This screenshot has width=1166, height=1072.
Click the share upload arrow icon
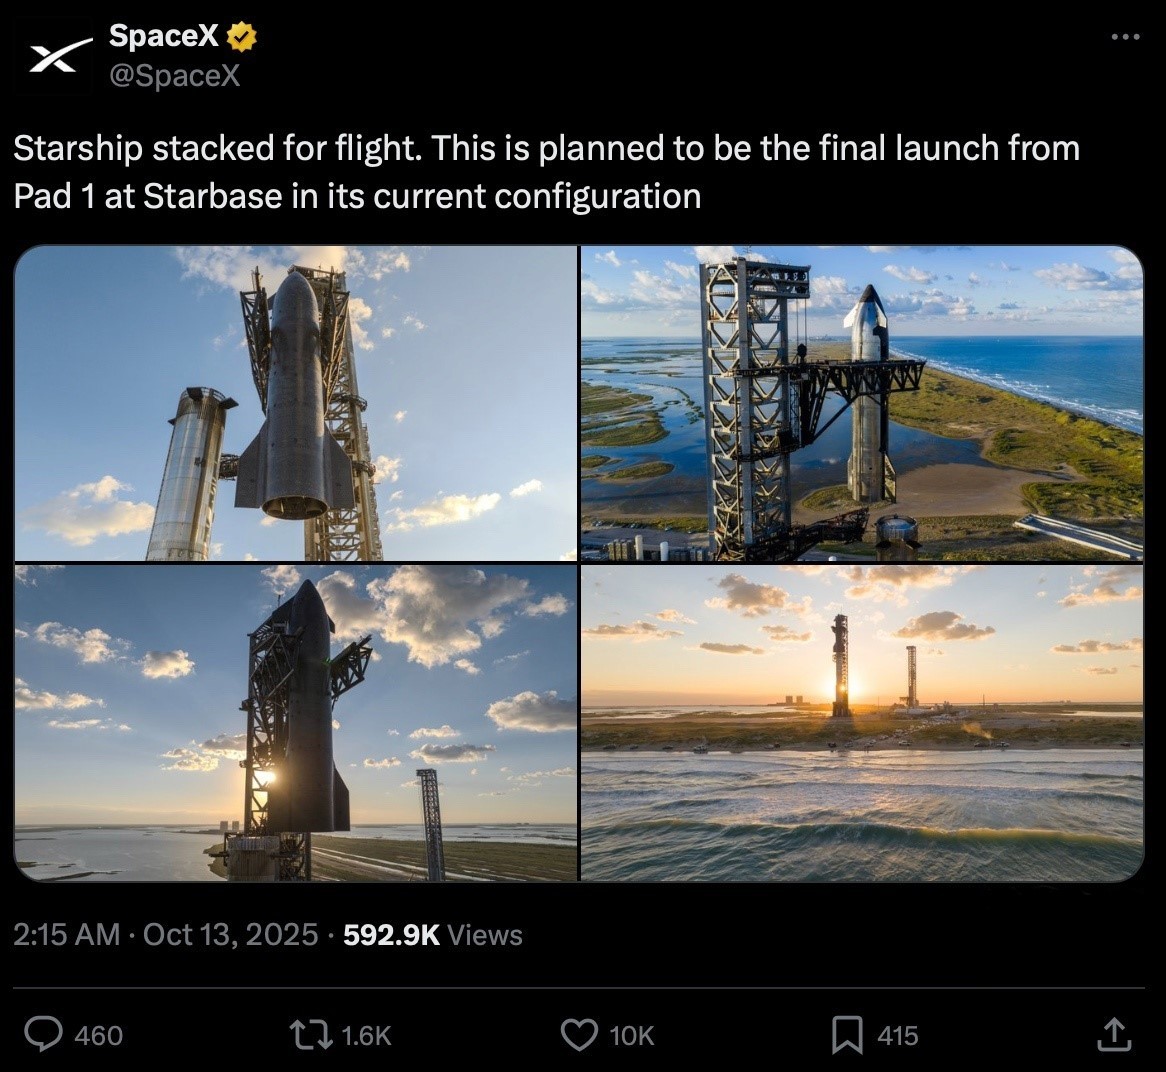click(x=1115, y=1035)
